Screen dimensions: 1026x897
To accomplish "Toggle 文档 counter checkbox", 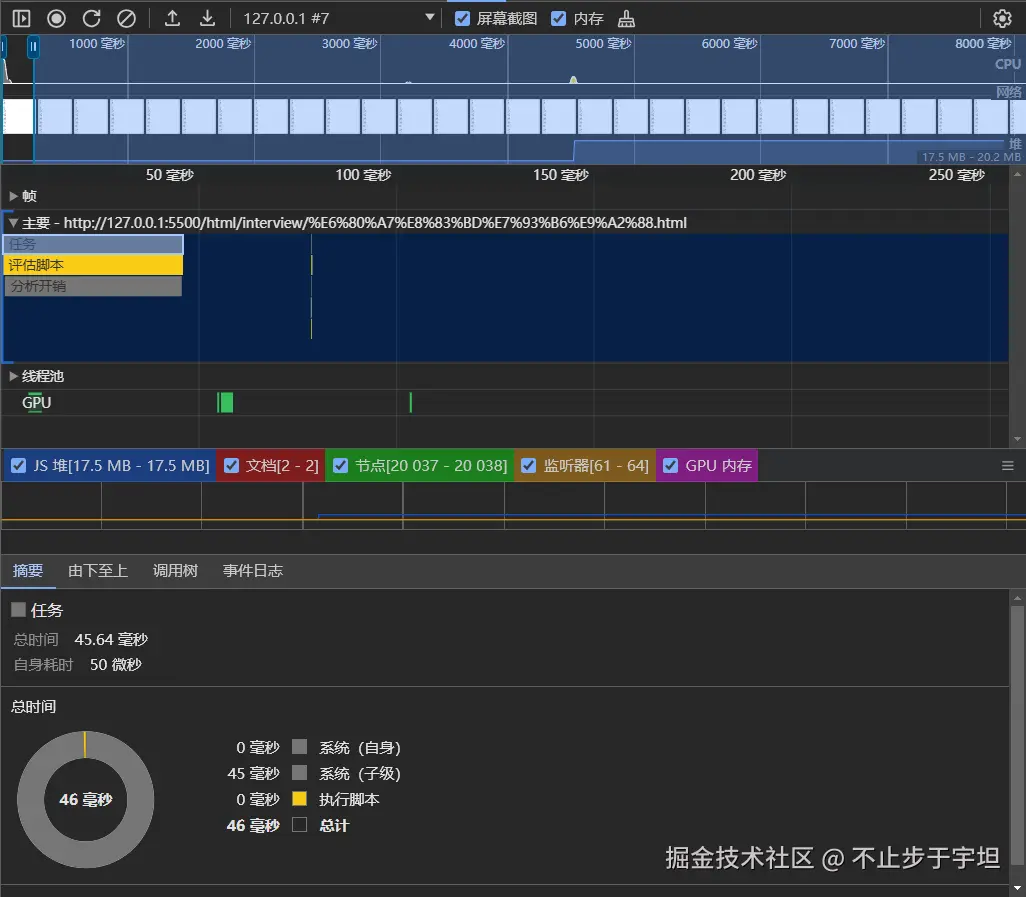I will click(x=231, y=466).
